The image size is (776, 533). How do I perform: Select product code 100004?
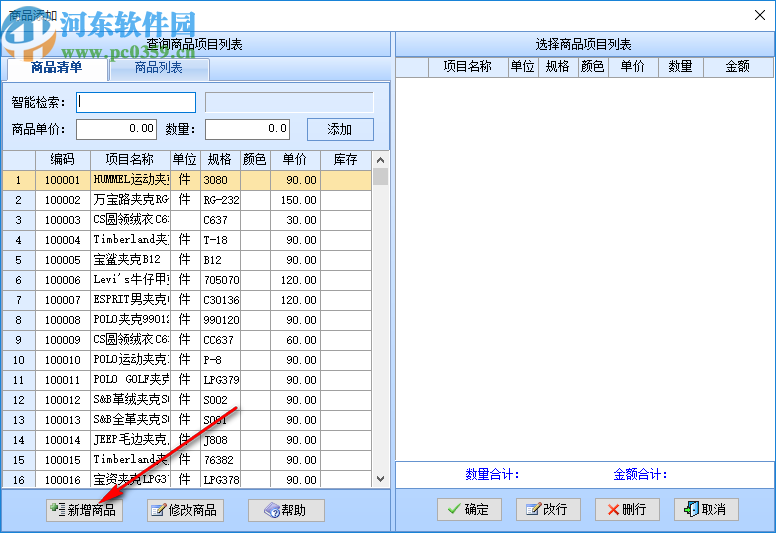[63, 240]
